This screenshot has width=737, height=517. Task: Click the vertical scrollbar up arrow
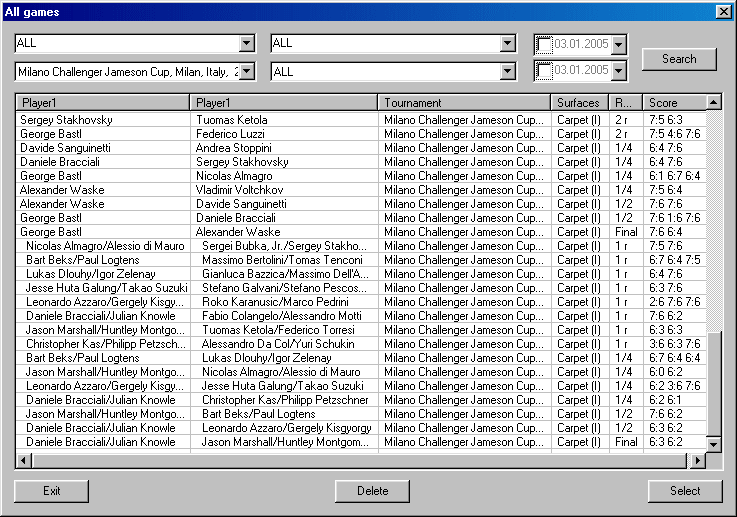pyautogui.click(x=713, y=102)
